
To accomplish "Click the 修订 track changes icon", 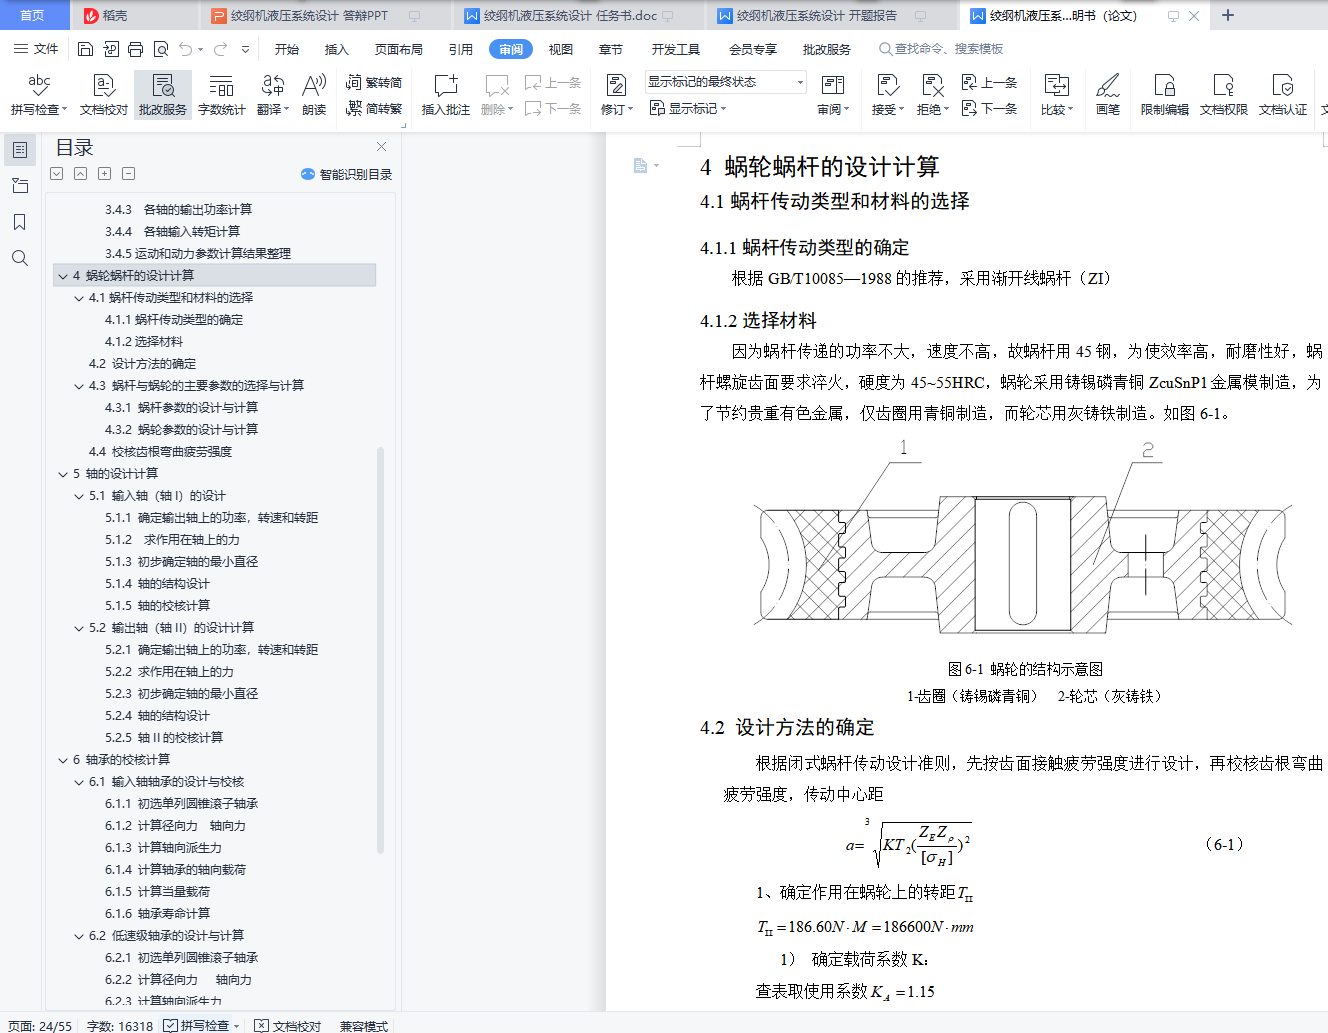I will [616, 85].
